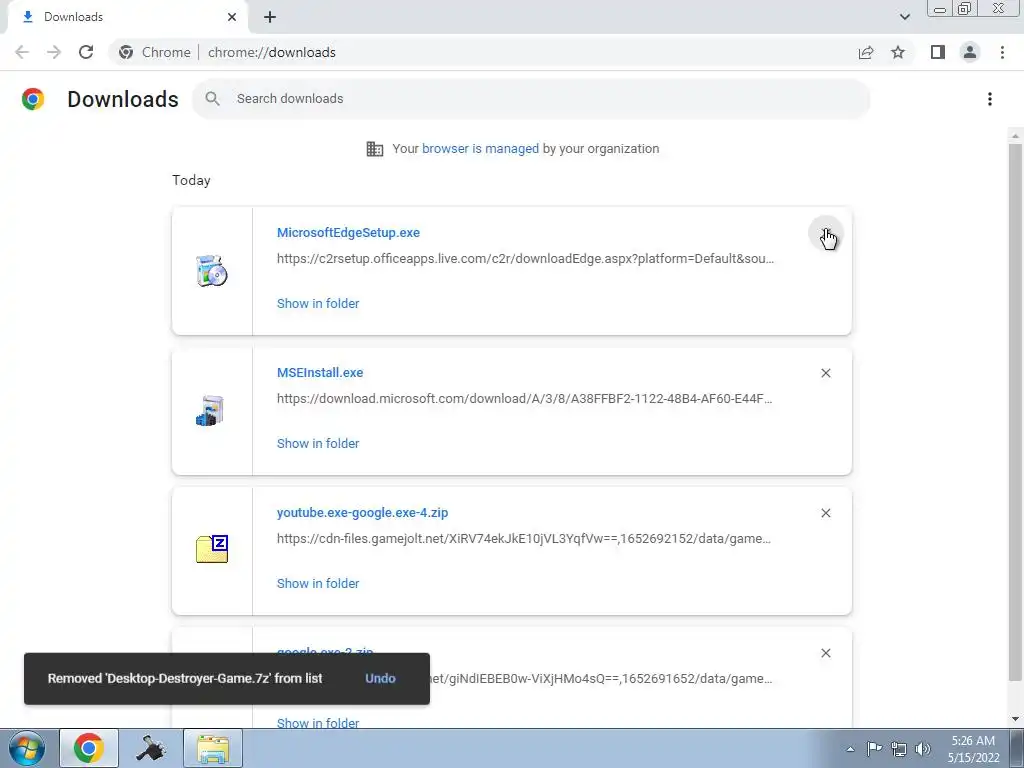1024x768 pixels.
Task: Click the MicrosoftEdgeSetup.exe file icon
Action: pos(212,270)
